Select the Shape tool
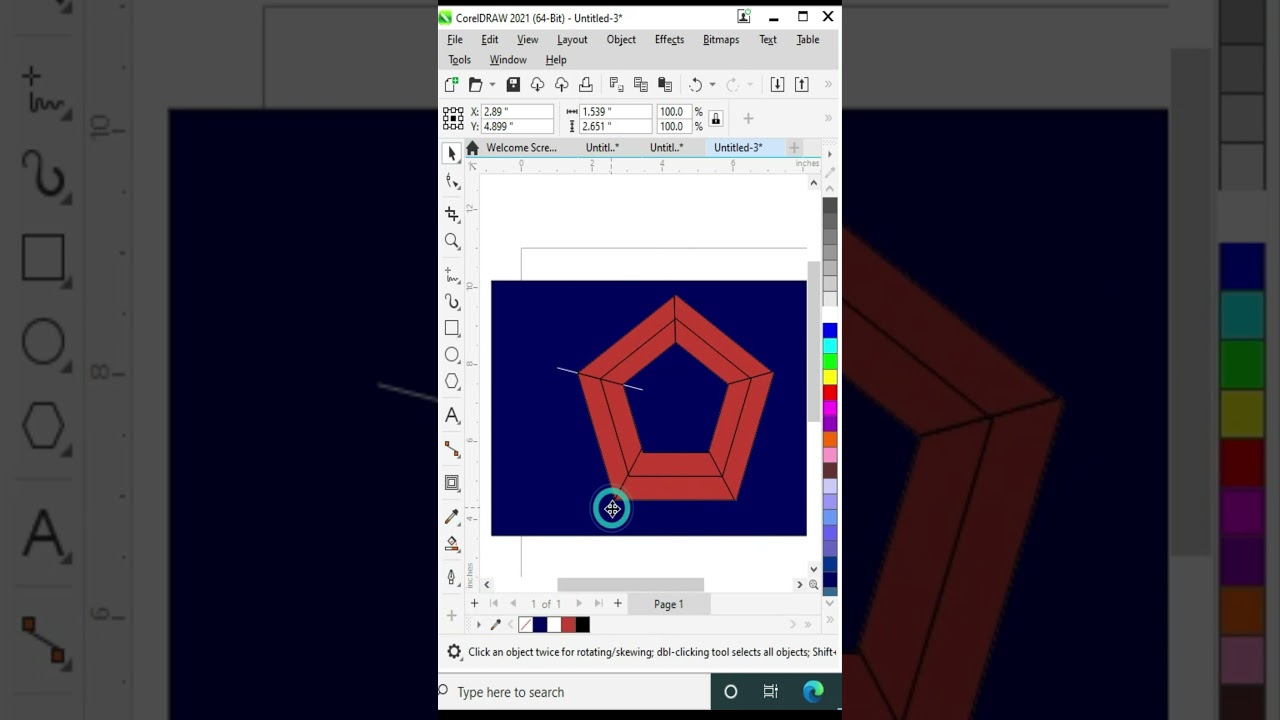This screenshot has height=720, width=1280. click(452, 181)
